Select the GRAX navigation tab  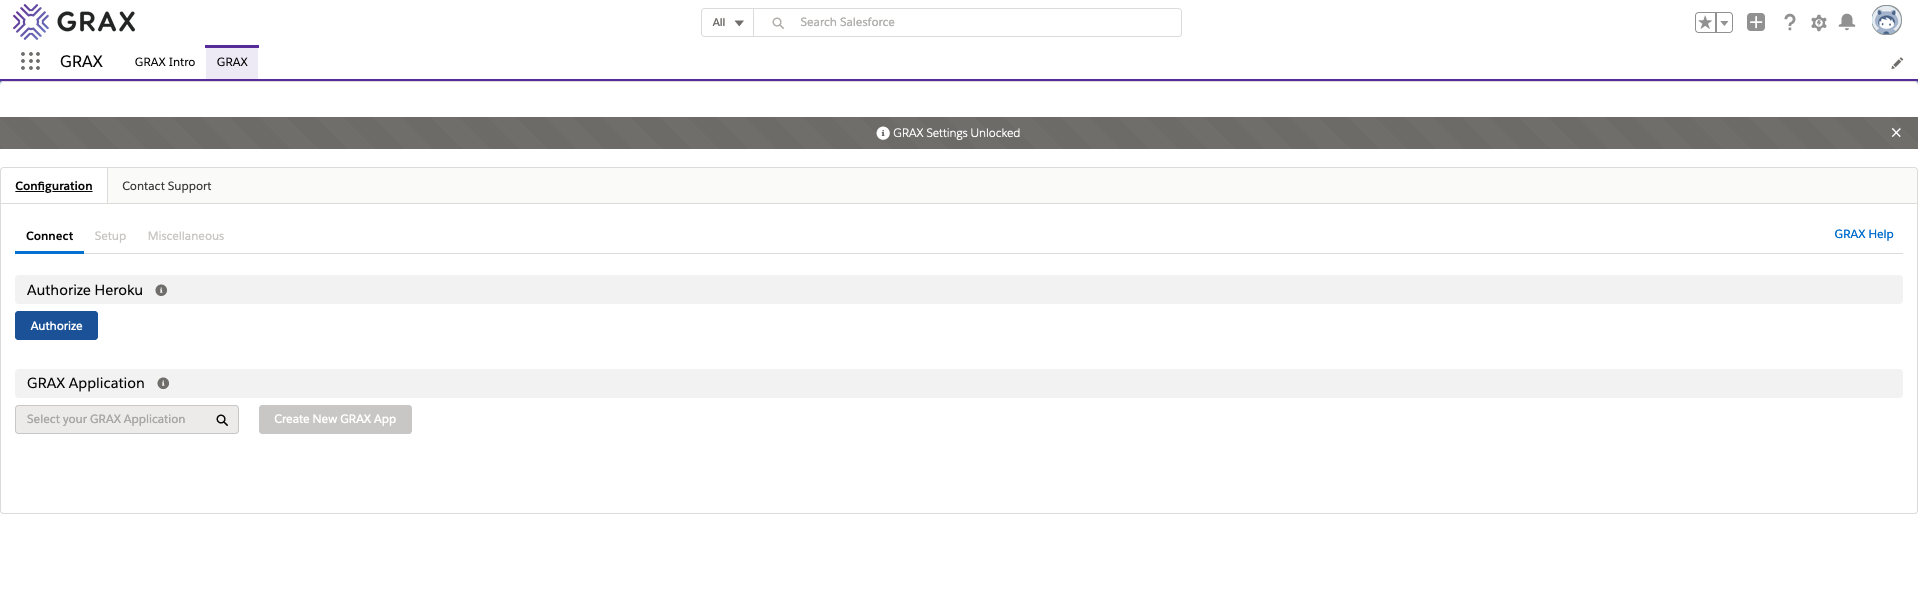point(232,62)
